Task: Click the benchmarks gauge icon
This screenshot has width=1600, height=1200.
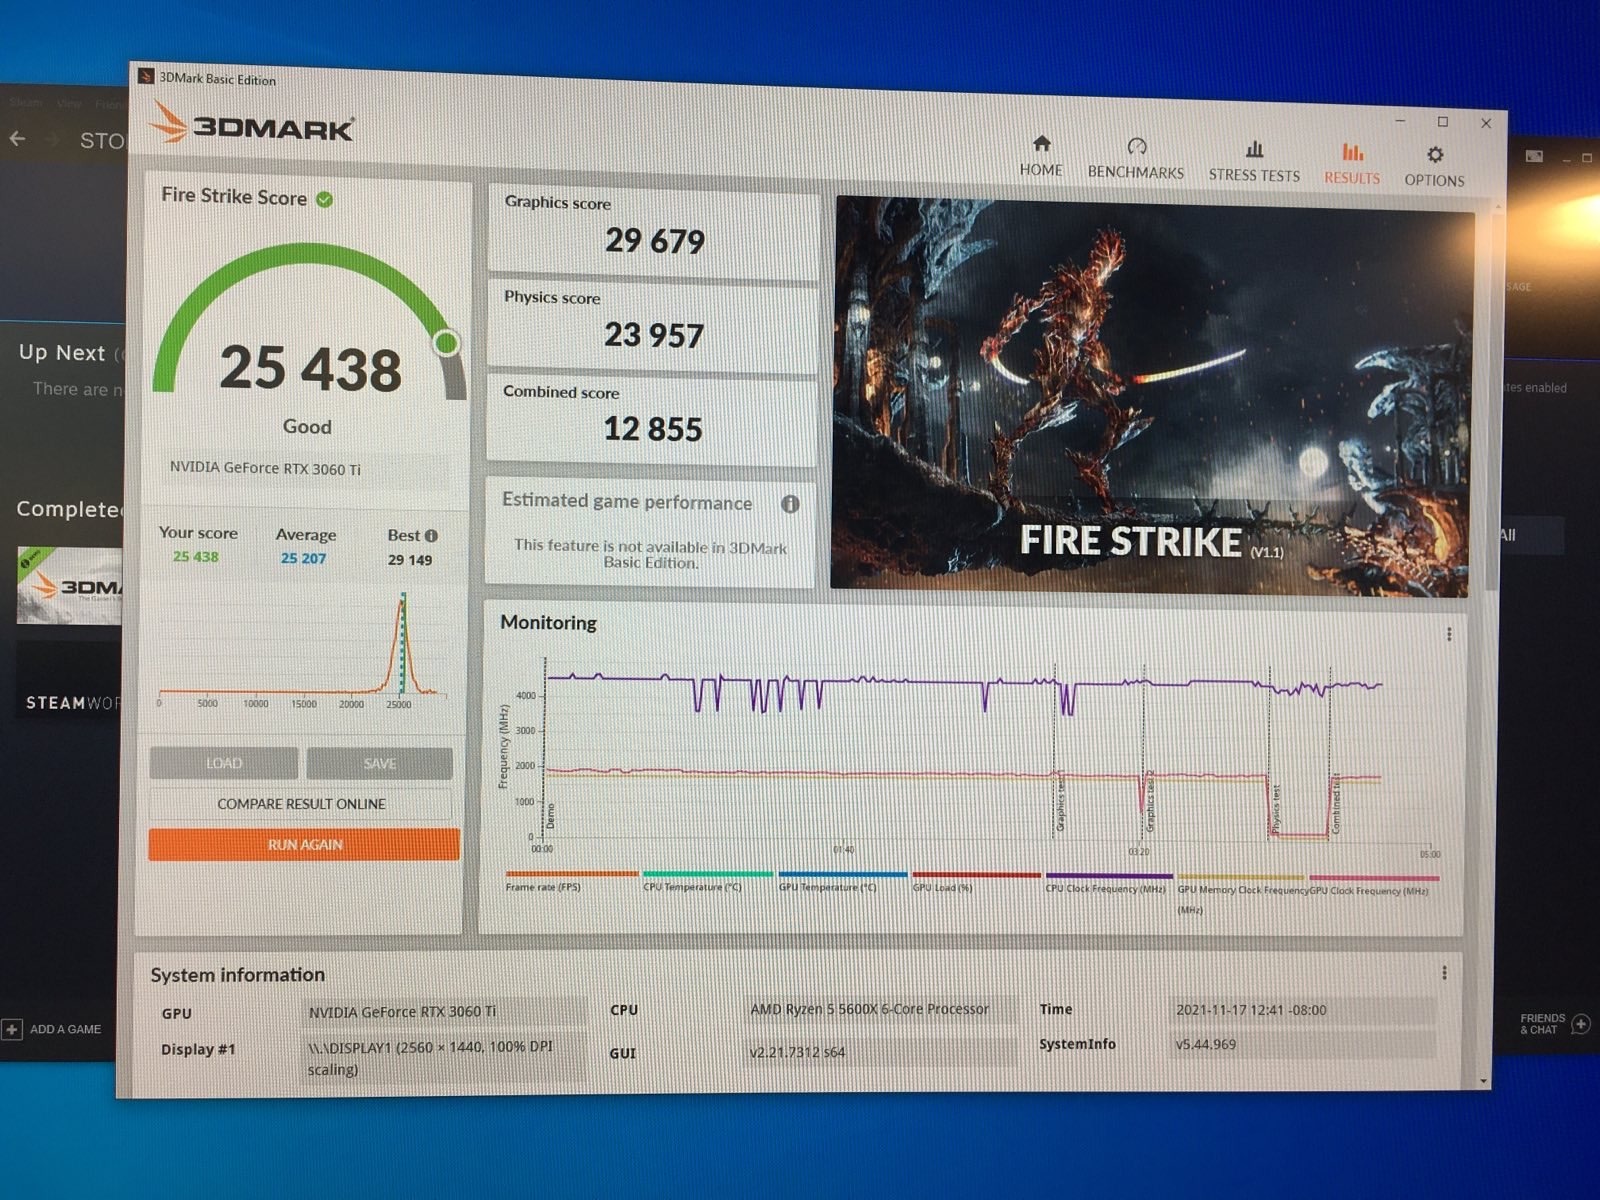Action: pos(1136,147)
